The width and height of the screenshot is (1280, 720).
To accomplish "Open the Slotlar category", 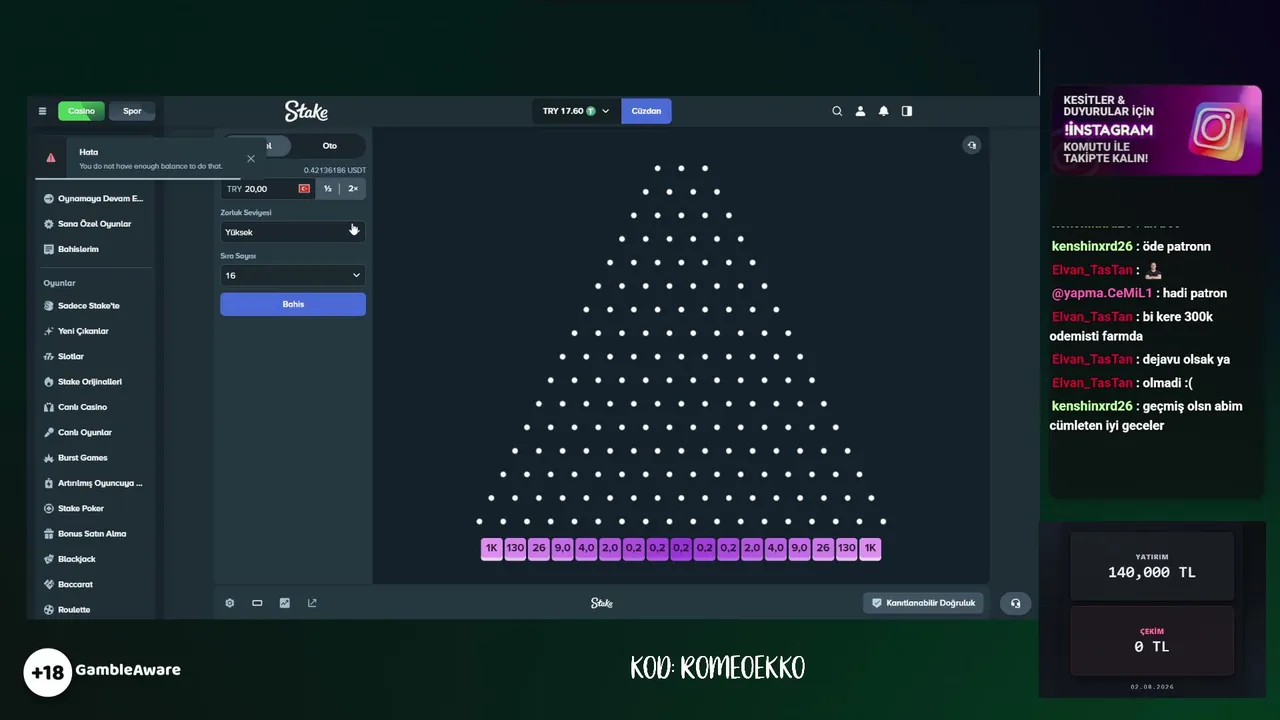I will pyautogui.click(x=71, y=356).
